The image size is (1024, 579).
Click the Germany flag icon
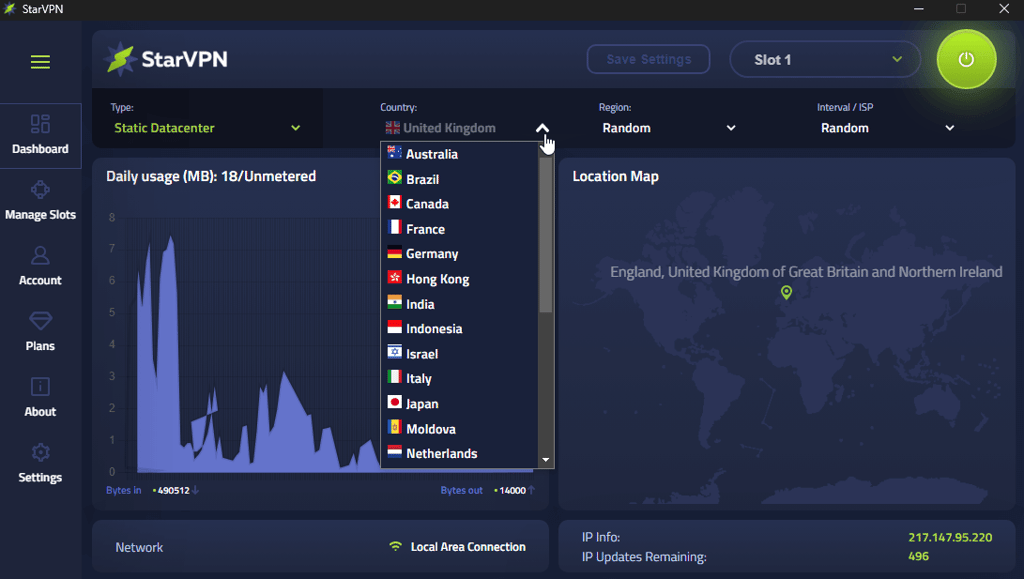point(394,252)
